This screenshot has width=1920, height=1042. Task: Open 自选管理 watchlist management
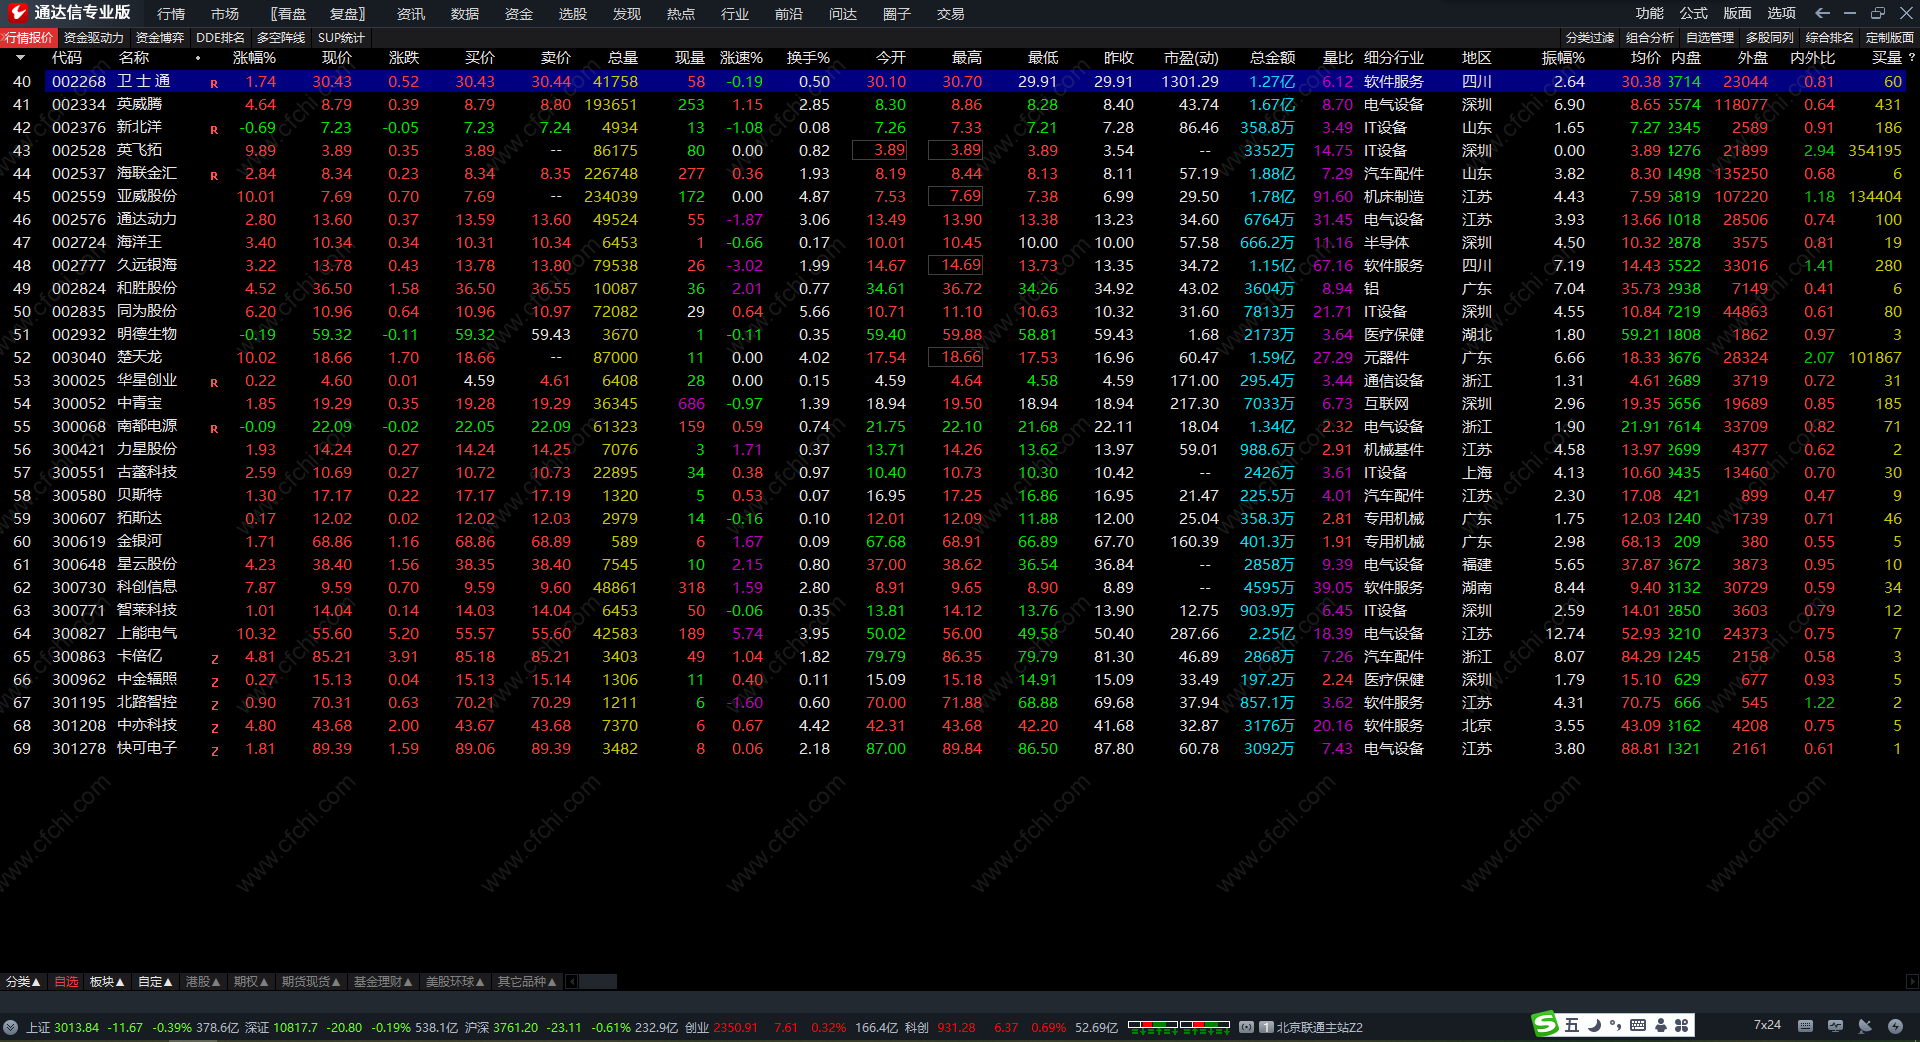[1710, 38]
